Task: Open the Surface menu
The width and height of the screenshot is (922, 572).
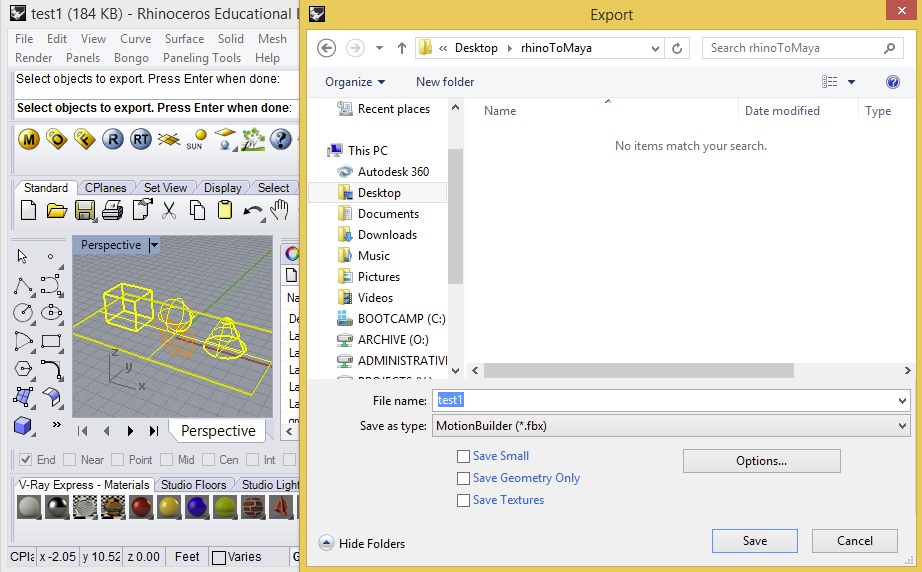Action: tap(184, 39)
